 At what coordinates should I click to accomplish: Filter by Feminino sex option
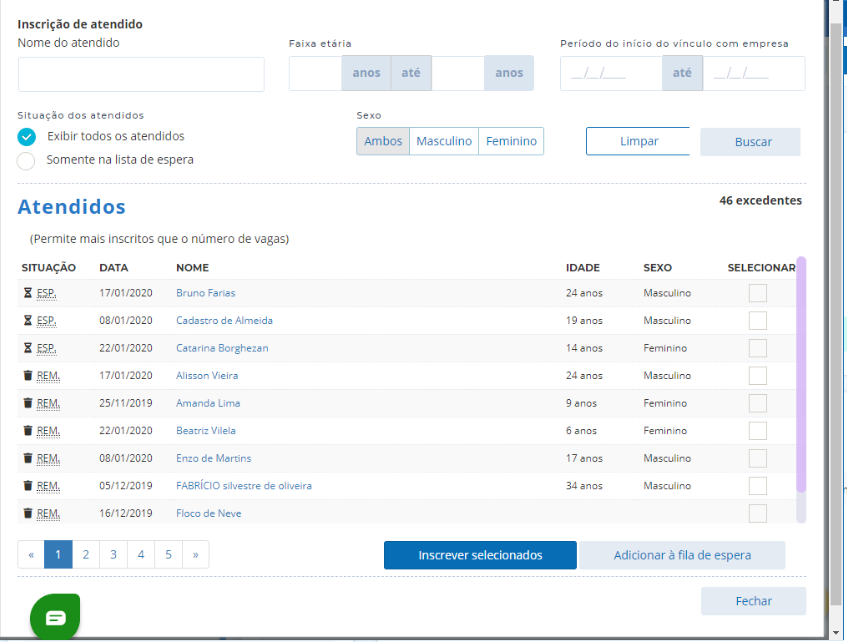click(x=511, y=141)
